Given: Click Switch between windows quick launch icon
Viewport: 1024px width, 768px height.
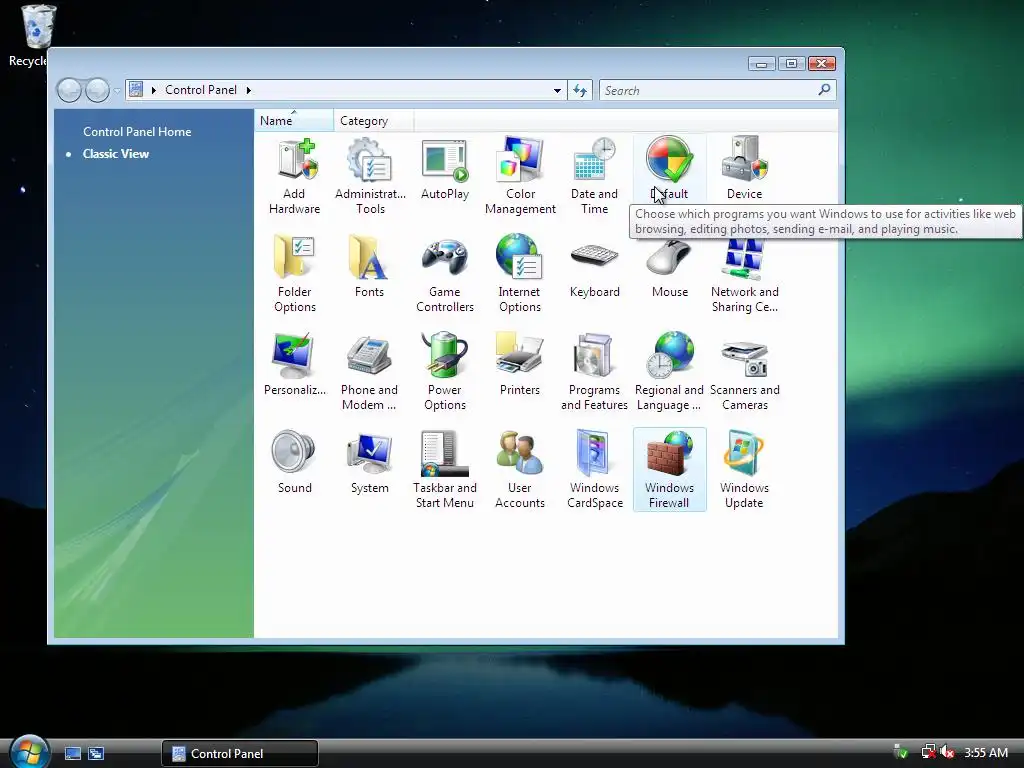Looking at the screenshot, I should [x=96, y=754].
